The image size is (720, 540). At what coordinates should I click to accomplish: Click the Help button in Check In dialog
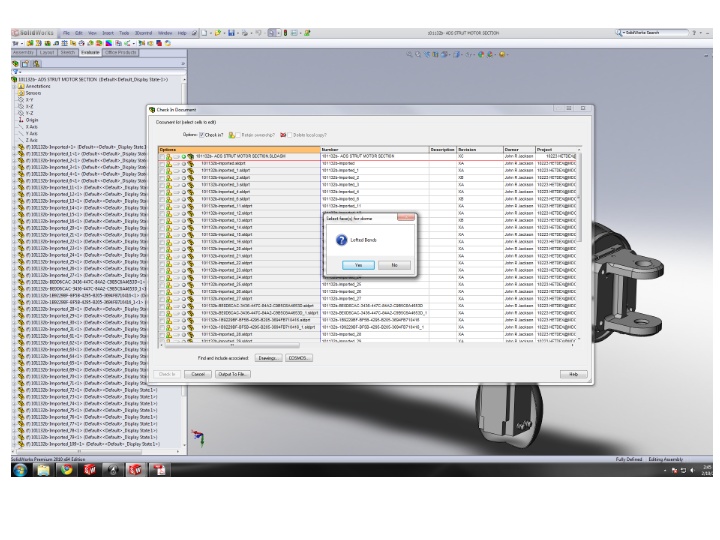(574, 374)
